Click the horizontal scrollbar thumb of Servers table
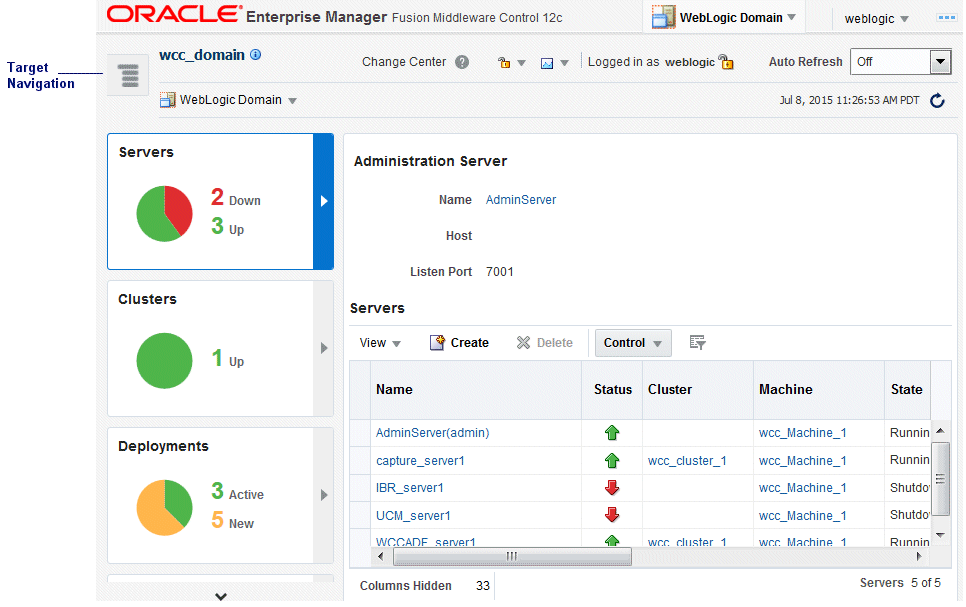 (512, 556)
